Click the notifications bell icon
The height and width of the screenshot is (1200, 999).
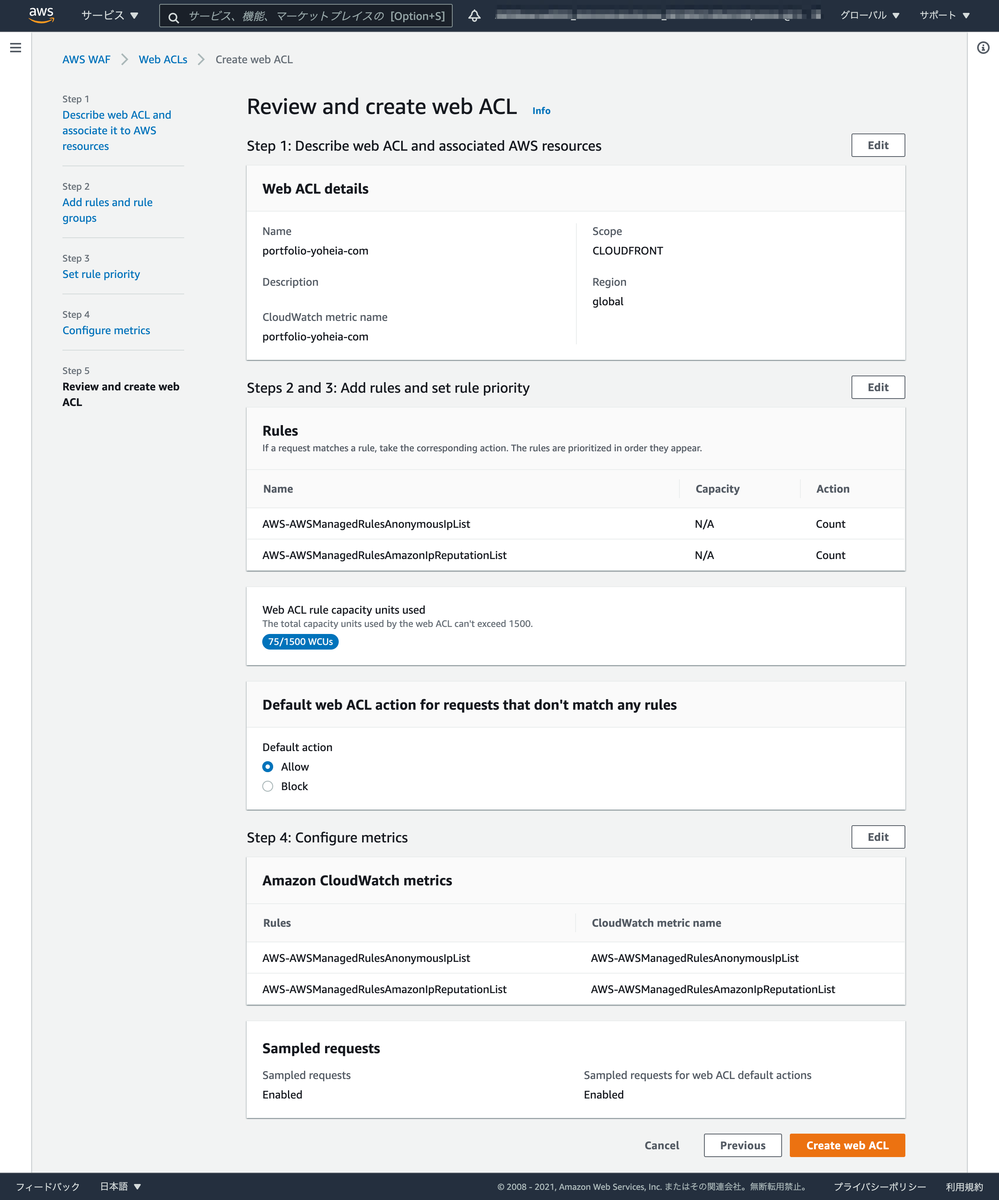coord(474,15)
